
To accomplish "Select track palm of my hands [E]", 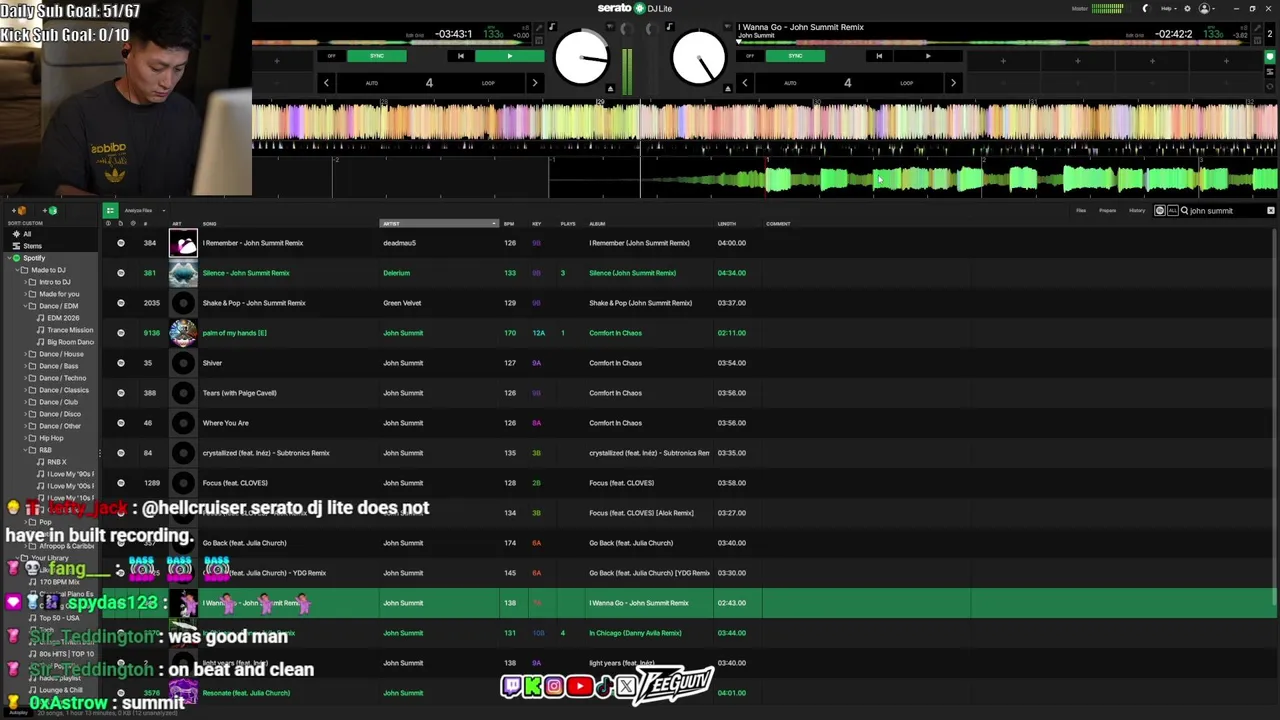I will [x=234, y=333].
